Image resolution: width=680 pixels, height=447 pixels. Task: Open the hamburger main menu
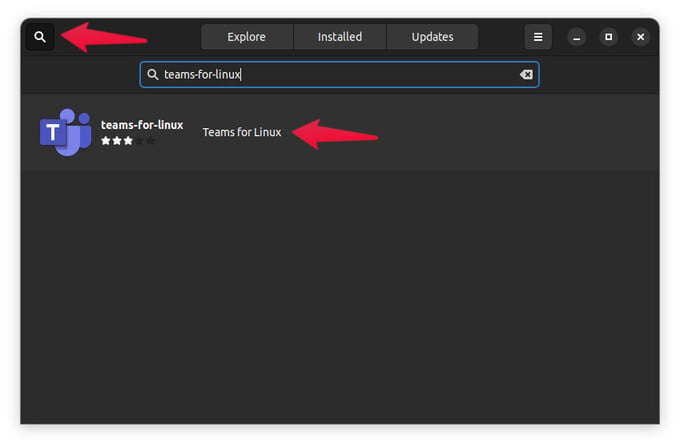pyautogui.click(x=538, y=37)
